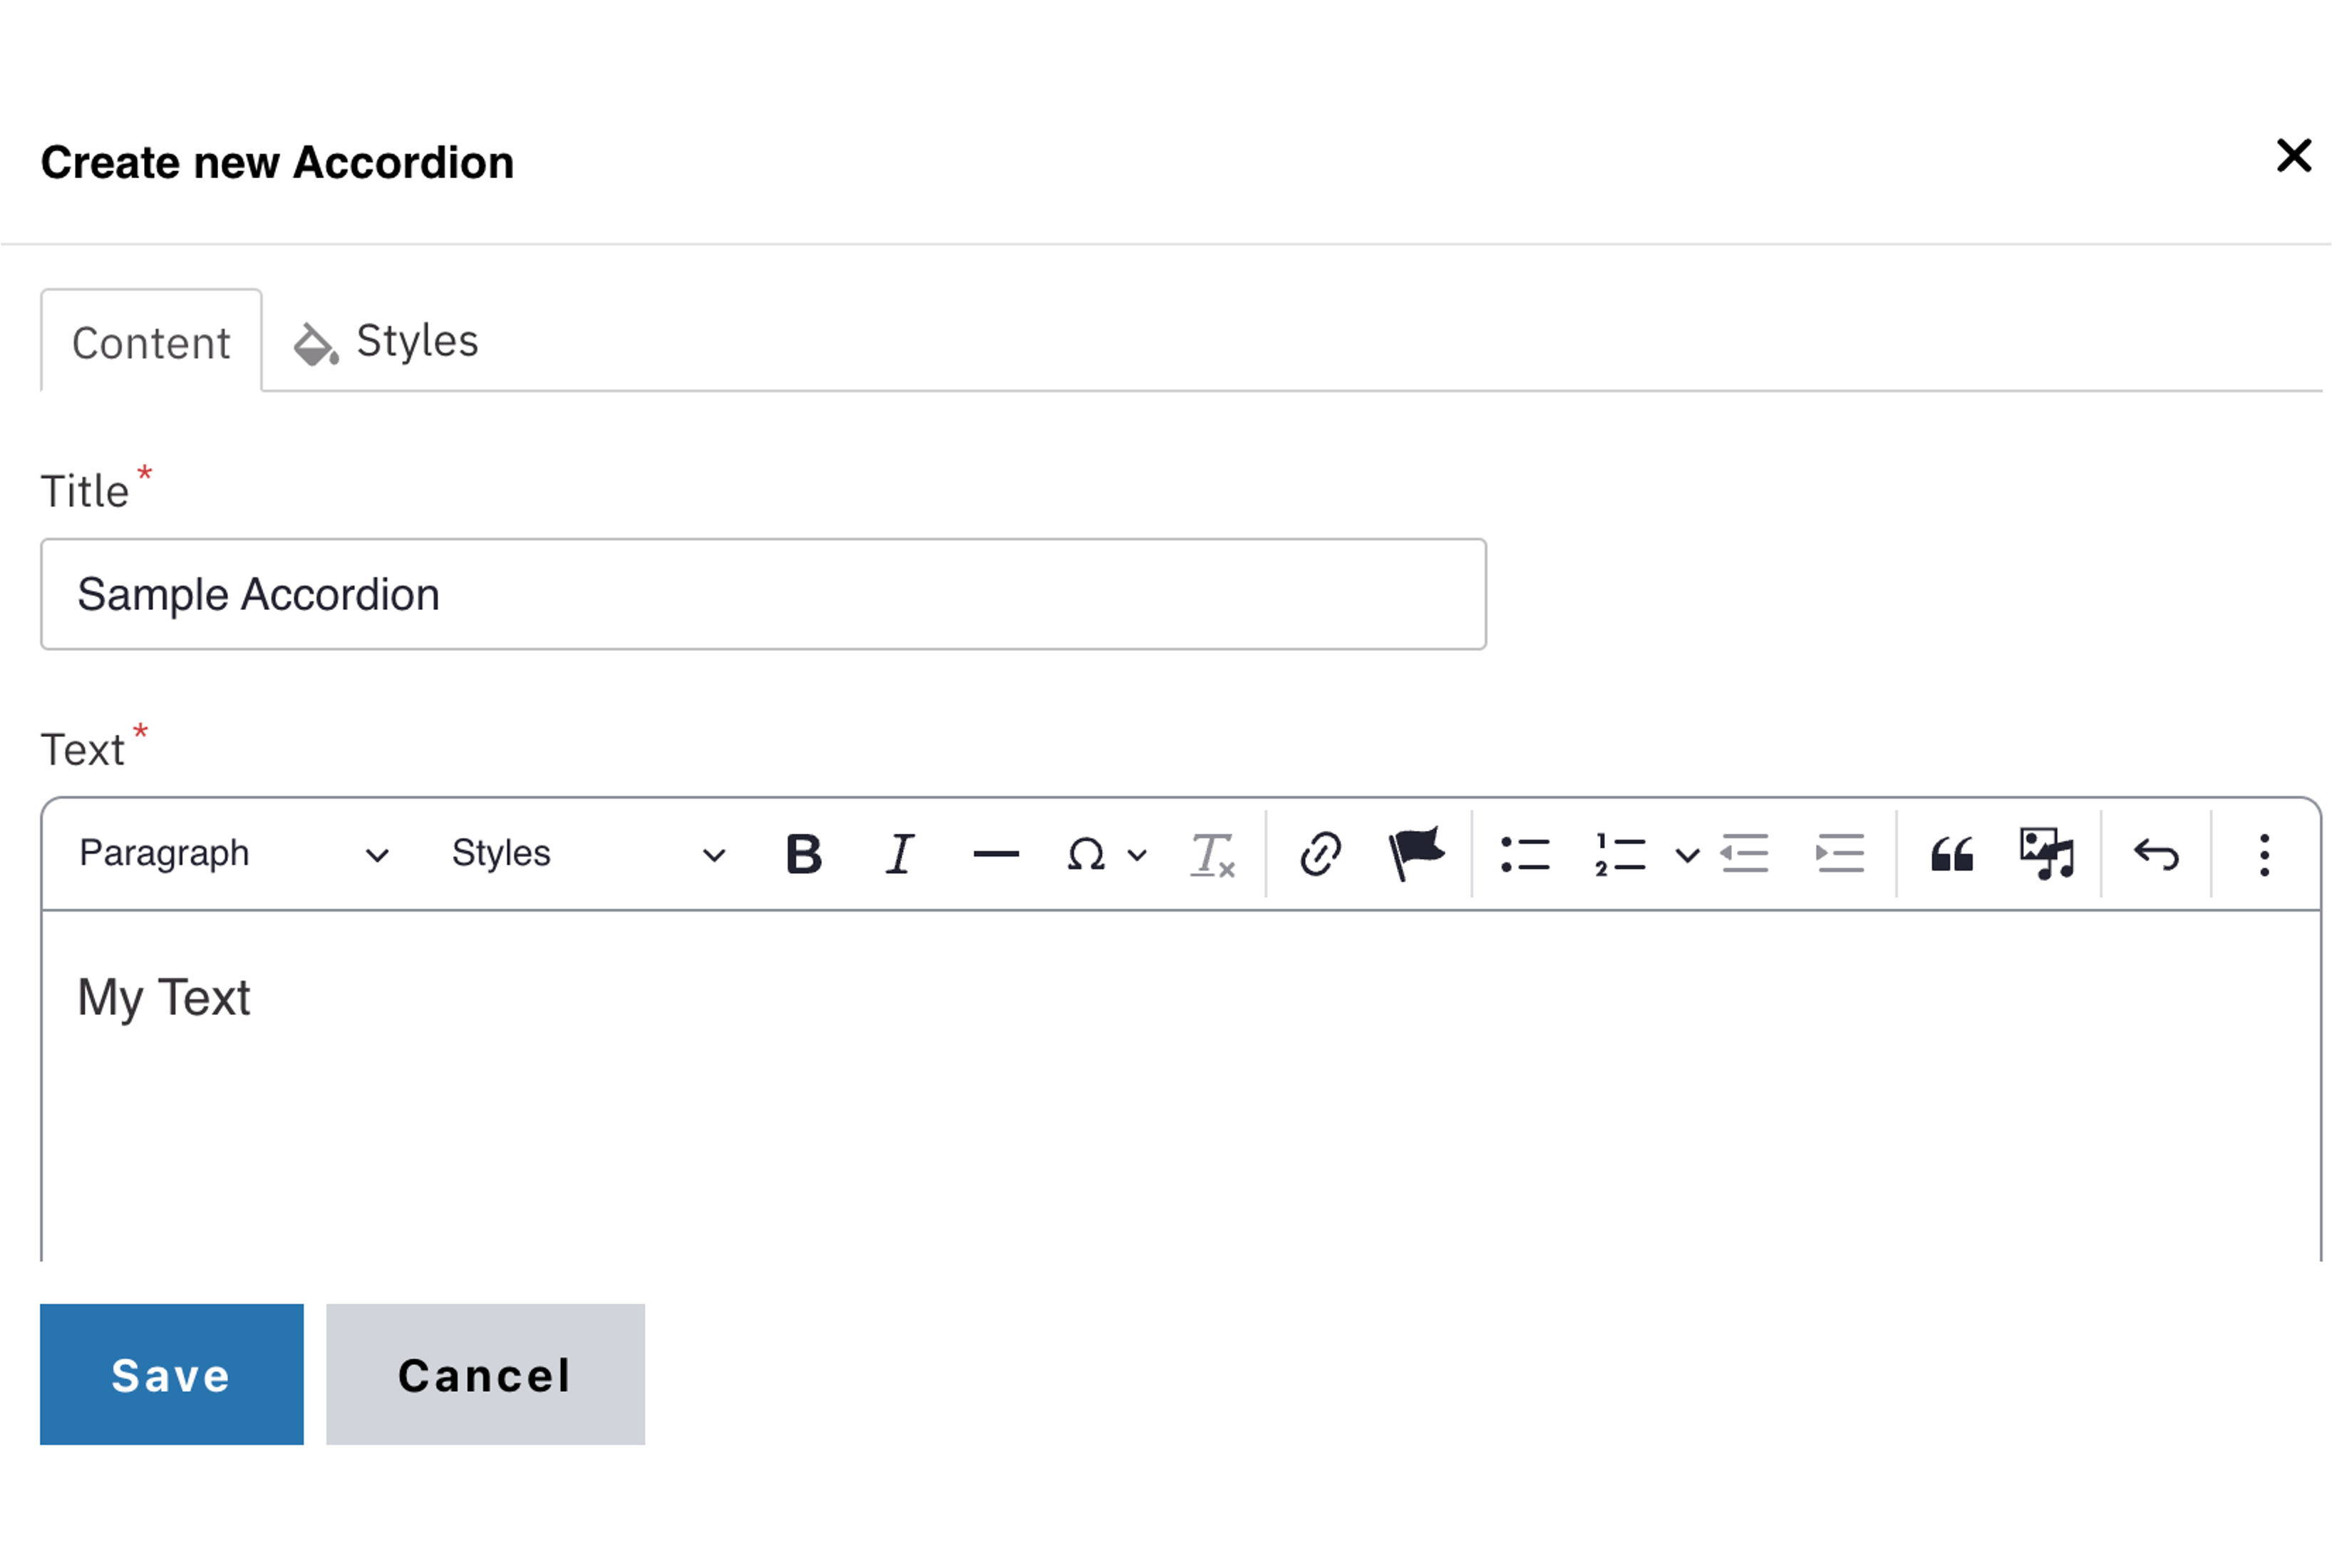Insert a block quote
2332x1568 pixels.
click(x=1951, y=854)
